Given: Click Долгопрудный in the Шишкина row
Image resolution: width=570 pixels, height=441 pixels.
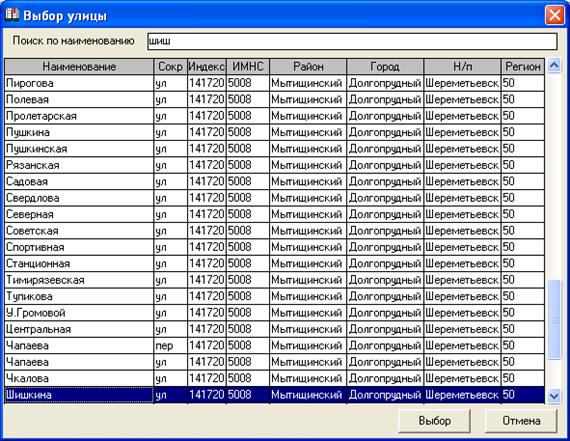Looking at the screenshot, I should point(385,395).
